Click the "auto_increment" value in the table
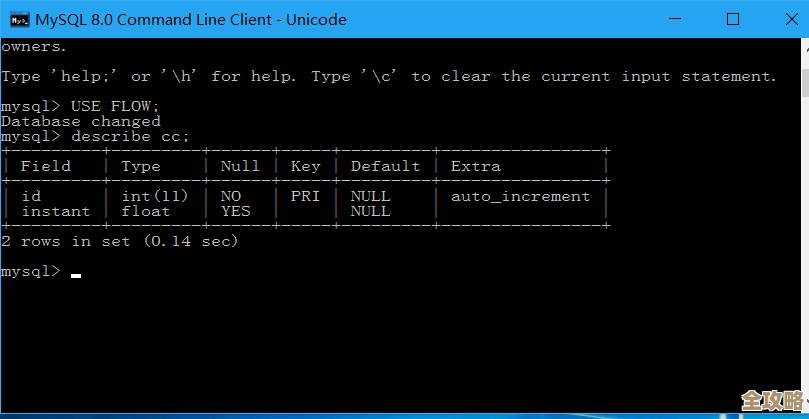Image resolution: width=809 pixels, height=419 pixels. point(520,196)
